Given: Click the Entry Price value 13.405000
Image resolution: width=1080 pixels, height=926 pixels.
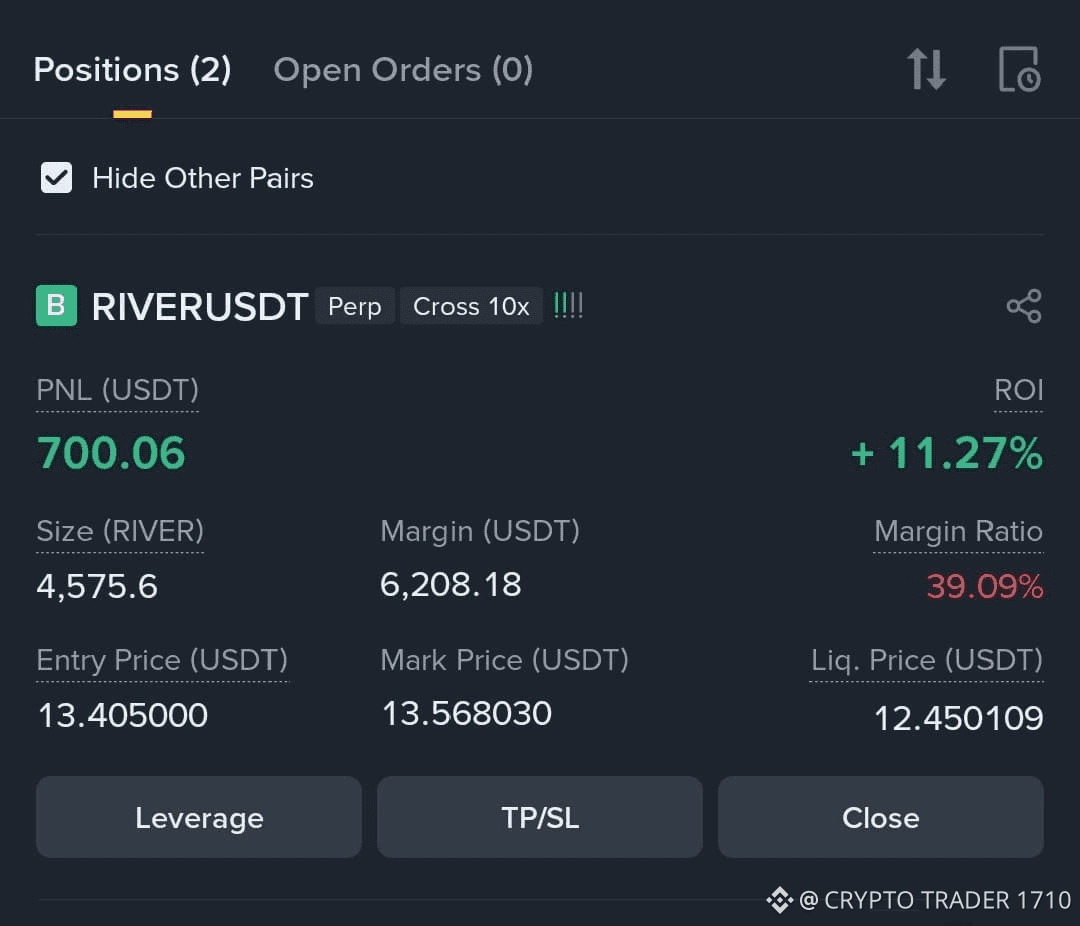Looking at the screenshot, I should coord(122,714).
